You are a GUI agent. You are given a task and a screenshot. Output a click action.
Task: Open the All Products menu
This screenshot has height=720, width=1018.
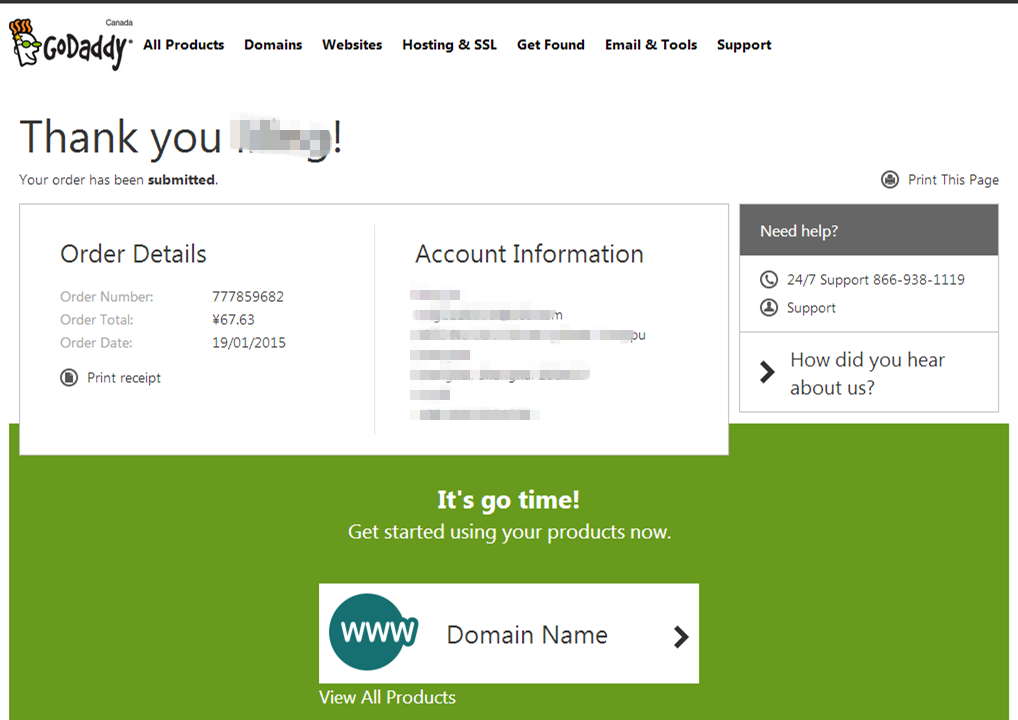pyautogui.click(x=183, y=45)
